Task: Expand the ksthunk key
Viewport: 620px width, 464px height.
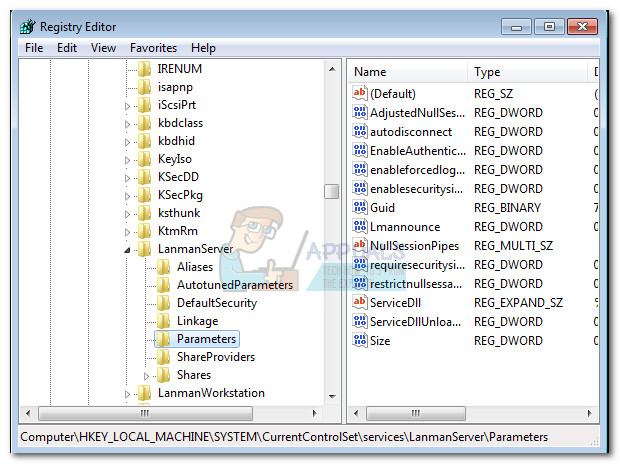Action: [127, 214]
